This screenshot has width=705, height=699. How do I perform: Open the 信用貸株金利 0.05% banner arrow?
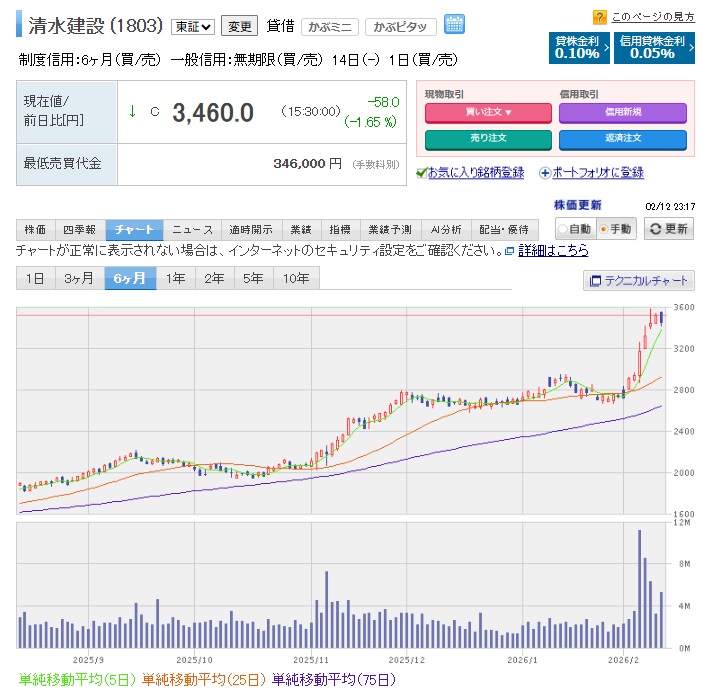[x=691, y=47]
